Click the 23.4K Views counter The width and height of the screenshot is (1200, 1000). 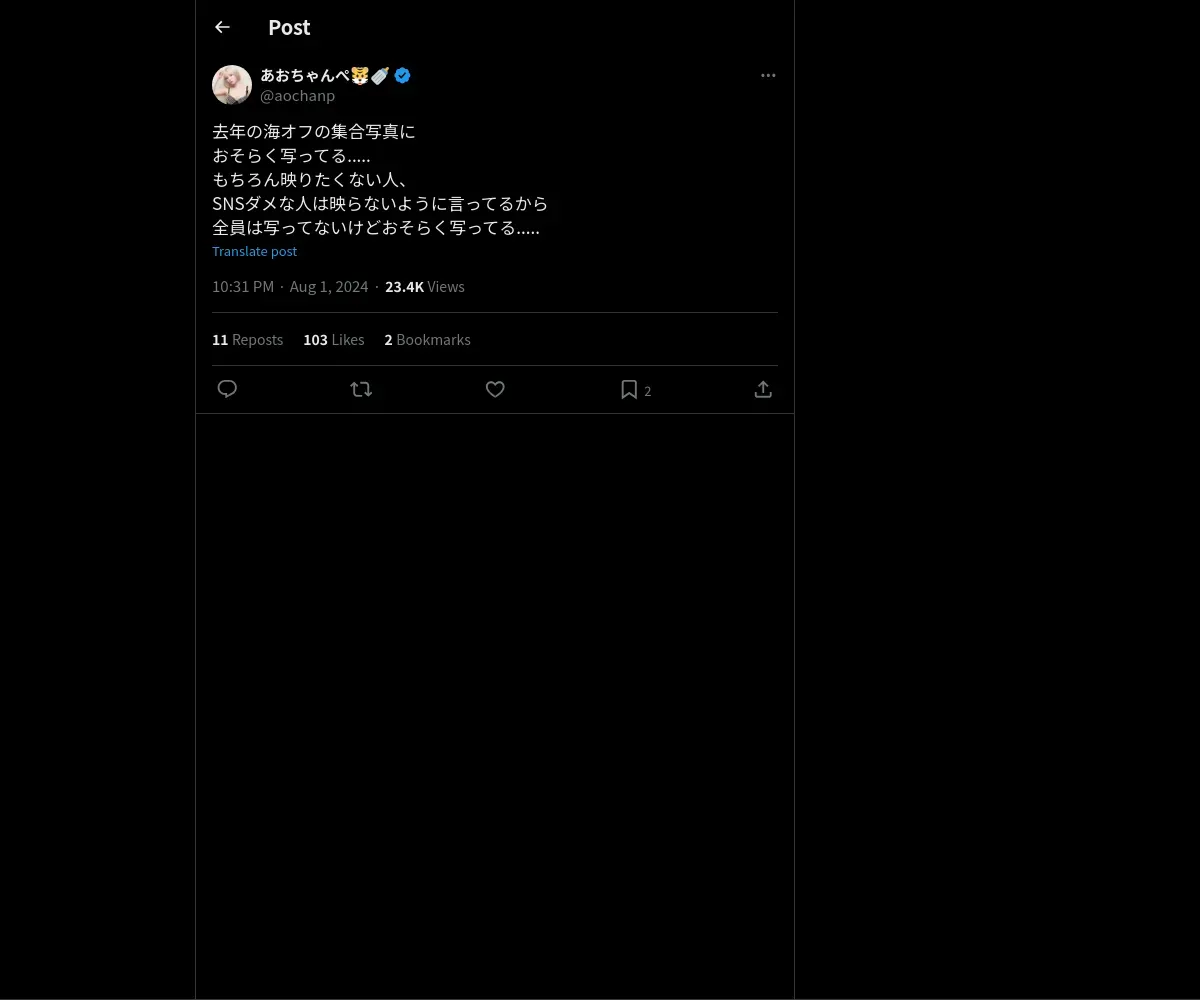pos(425,287)
